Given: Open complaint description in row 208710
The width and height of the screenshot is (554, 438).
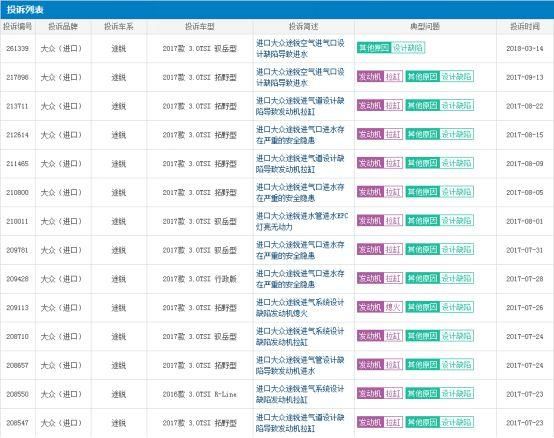Looking at the screenshot, I should [300, 336].
